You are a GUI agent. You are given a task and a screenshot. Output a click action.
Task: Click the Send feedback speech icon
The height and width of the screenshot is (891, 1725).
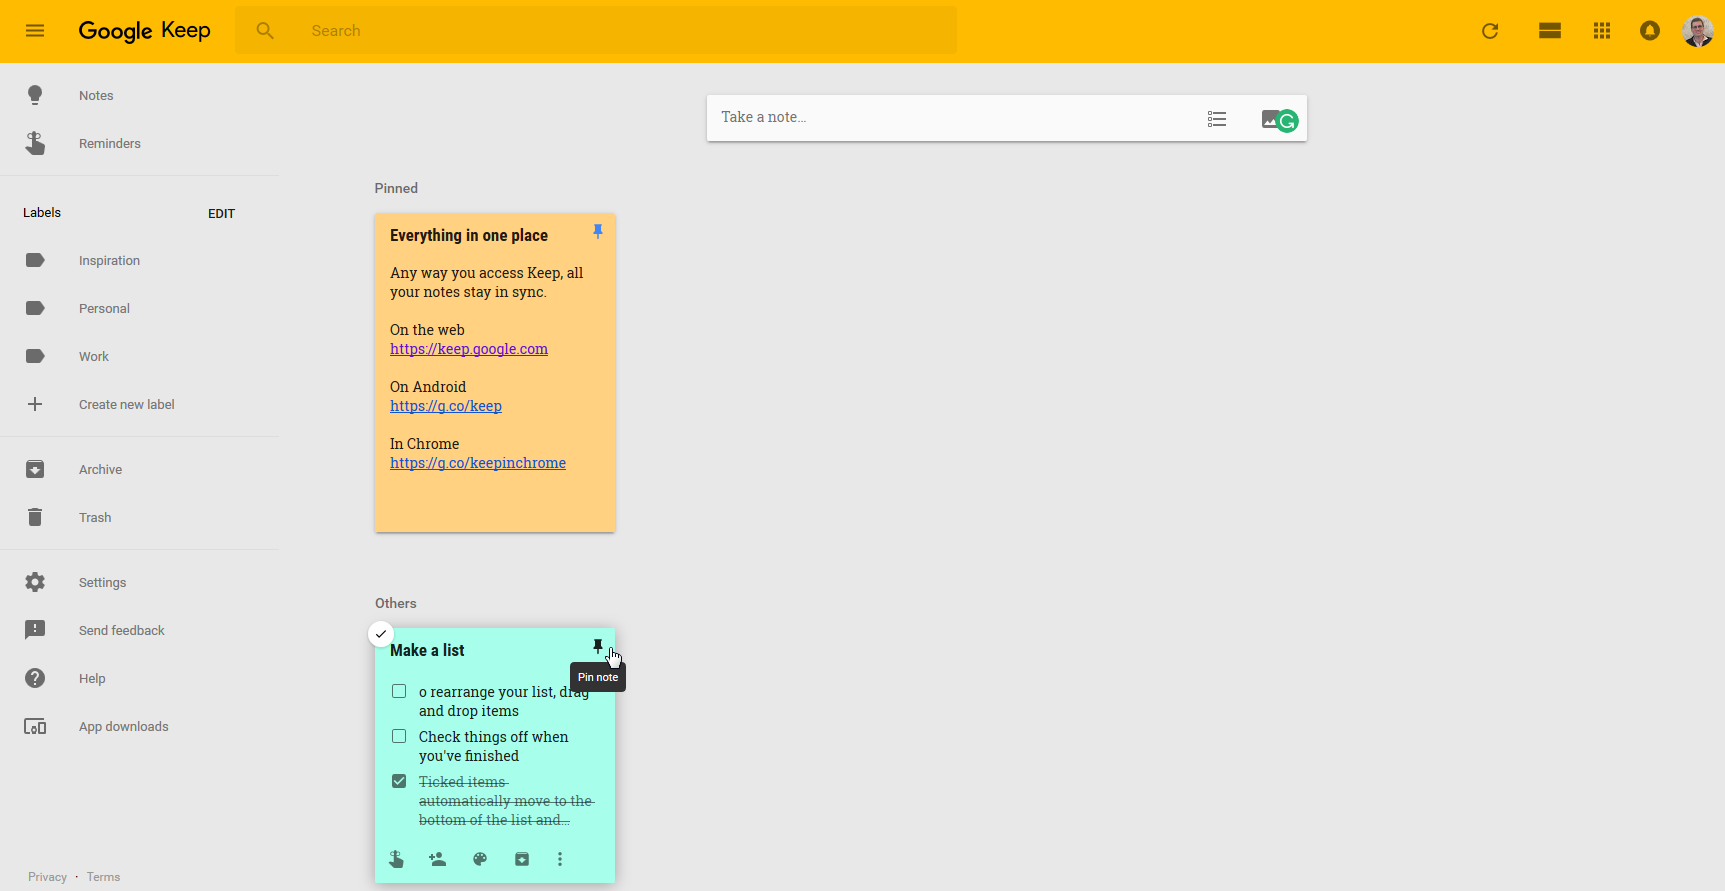pyautogui.click(x=35, y=630)
